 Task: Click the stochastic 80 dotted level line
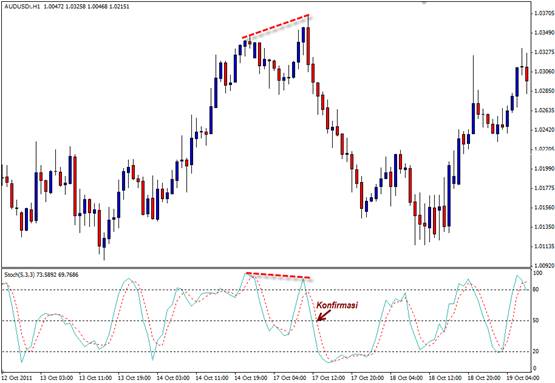point(265,290)
